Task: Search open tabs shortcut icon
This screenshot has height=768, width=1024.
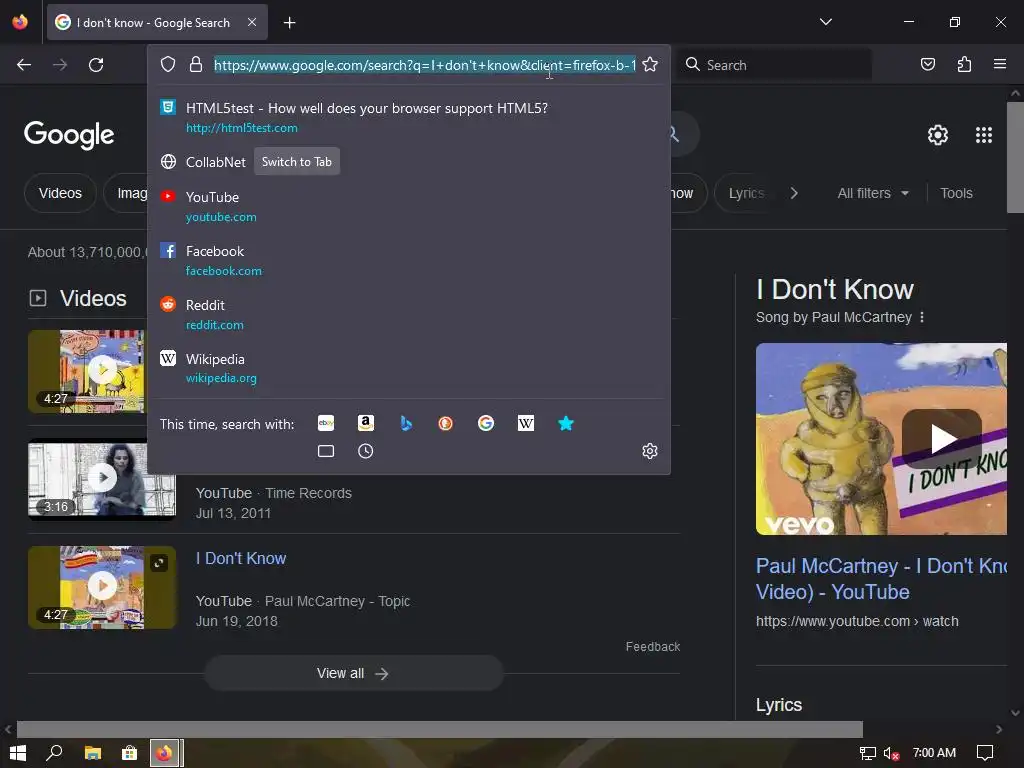Action: tap(326, 451)
